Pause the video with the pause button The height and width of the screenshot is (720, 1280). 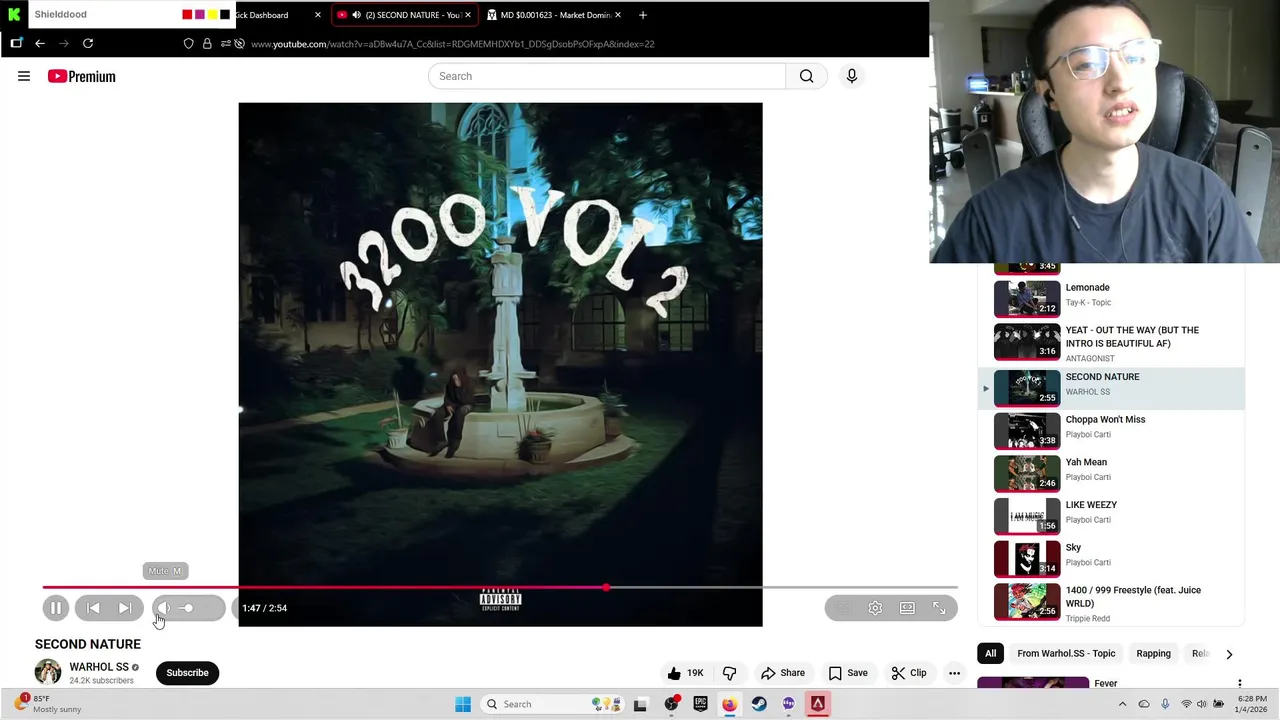tap(56, 608)
